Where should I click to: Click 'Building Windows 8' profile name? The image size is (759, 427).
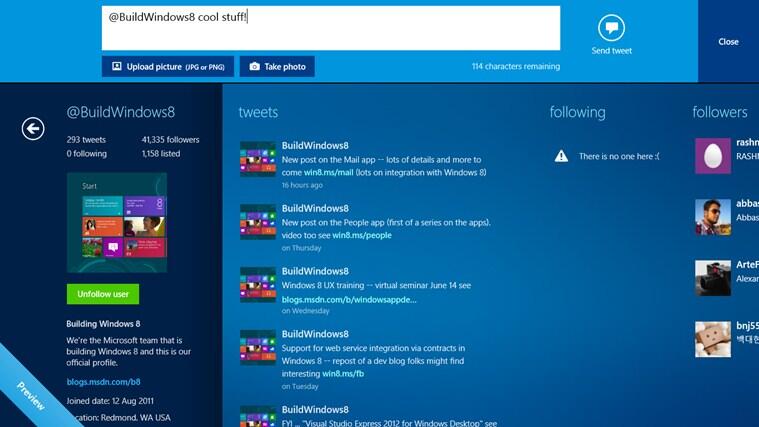pyautogui.click(x=103, y=324)
